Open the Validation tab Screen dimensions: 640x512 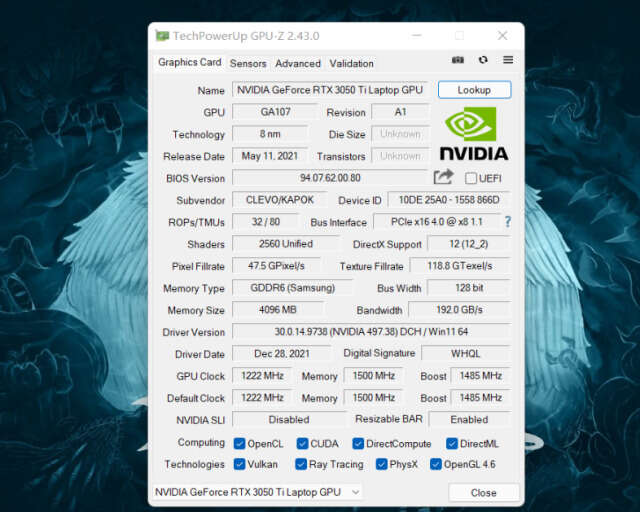click(351, 64)
